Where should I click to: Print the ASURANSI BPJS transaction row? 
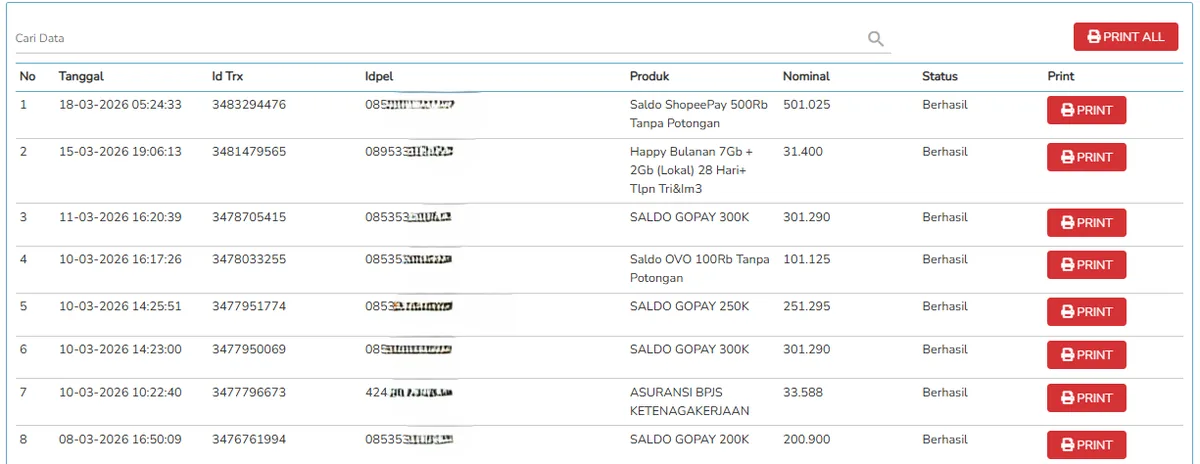tap(1086, 398)
